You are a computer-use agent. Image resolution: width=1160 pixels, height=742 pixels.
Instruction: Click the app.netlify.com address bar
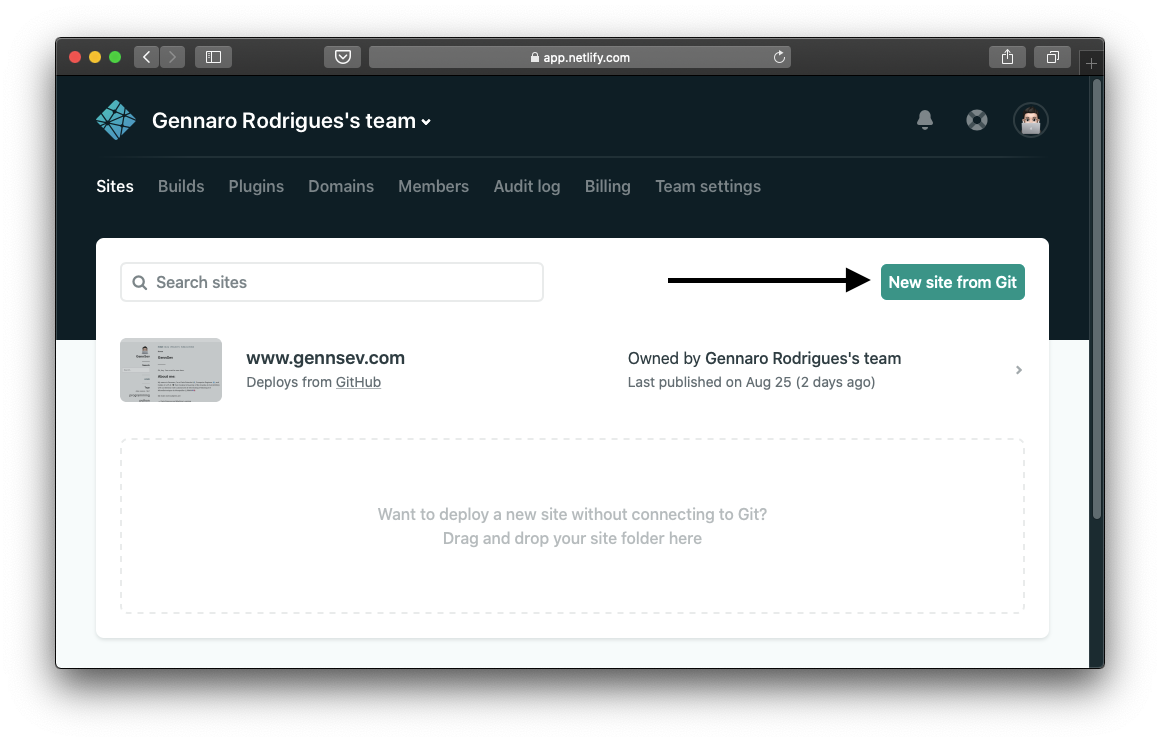point(580,57)
